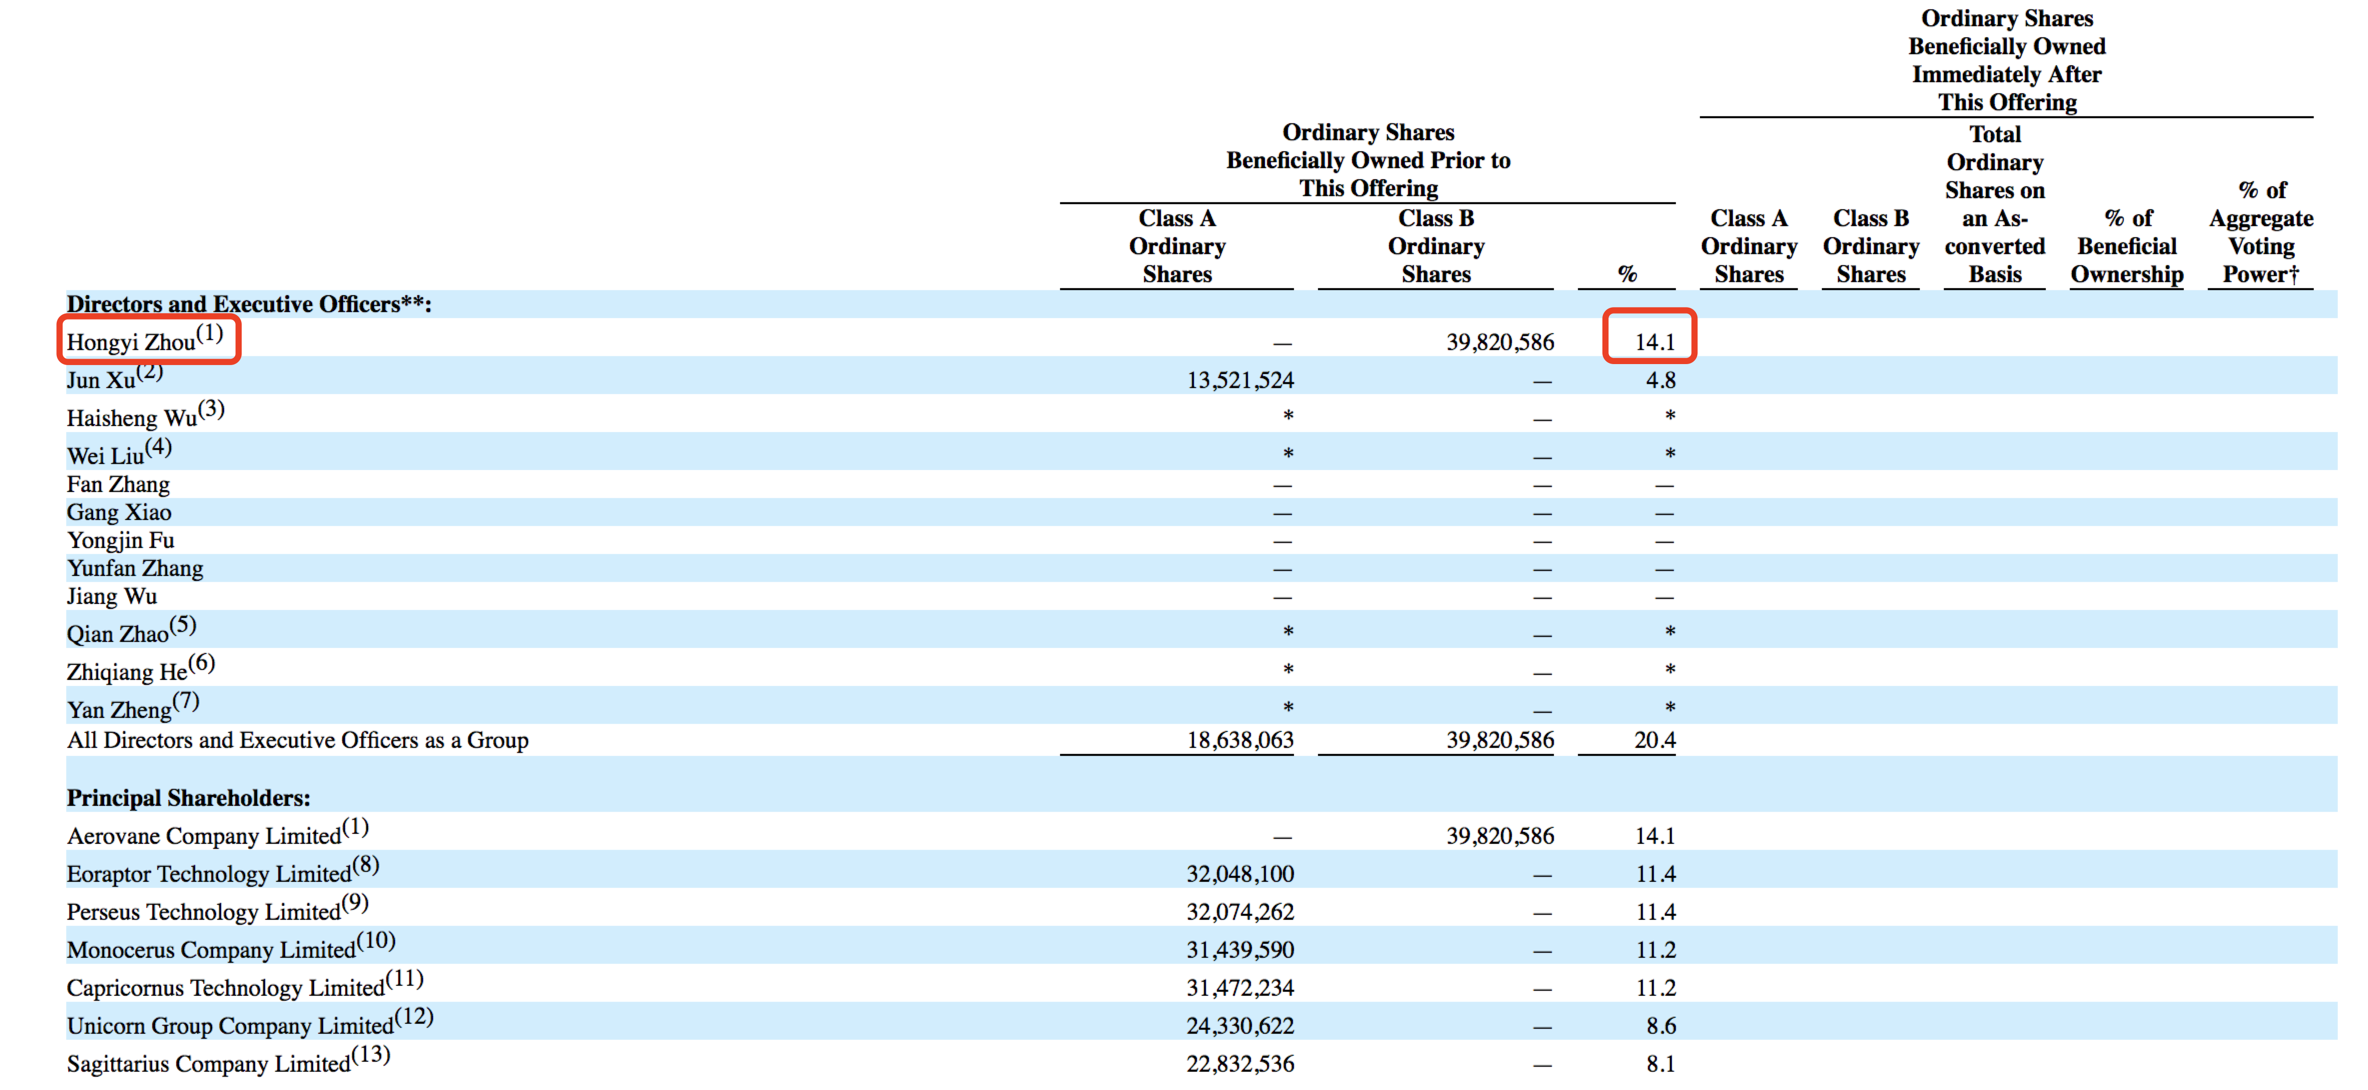This screenshot has height=1090, width=2368.
Task: Click Perseus Technology Limited's 11.4 percentage
Action: pyautogui.click(x=1655, y=912)
